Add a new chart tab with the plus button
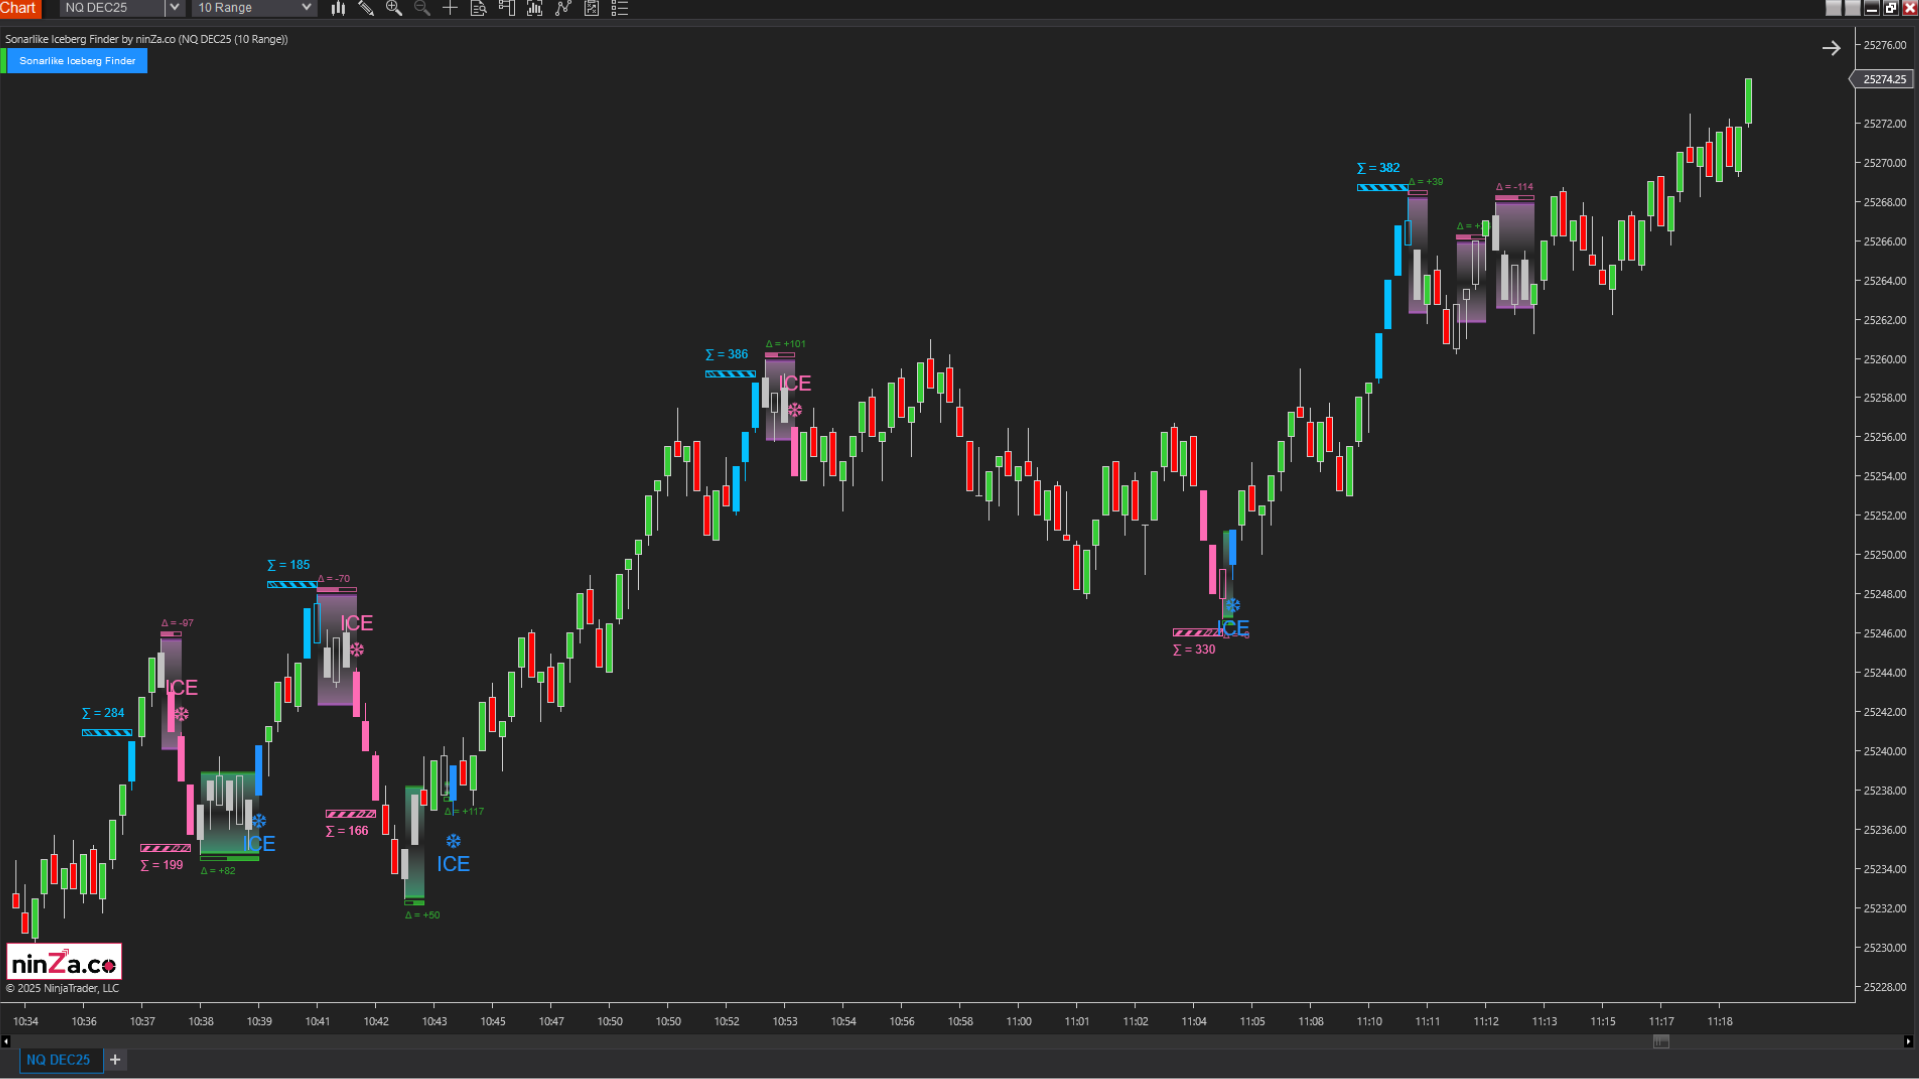This screenshot has width=1919, height=1079. (x=114, y=1059)
